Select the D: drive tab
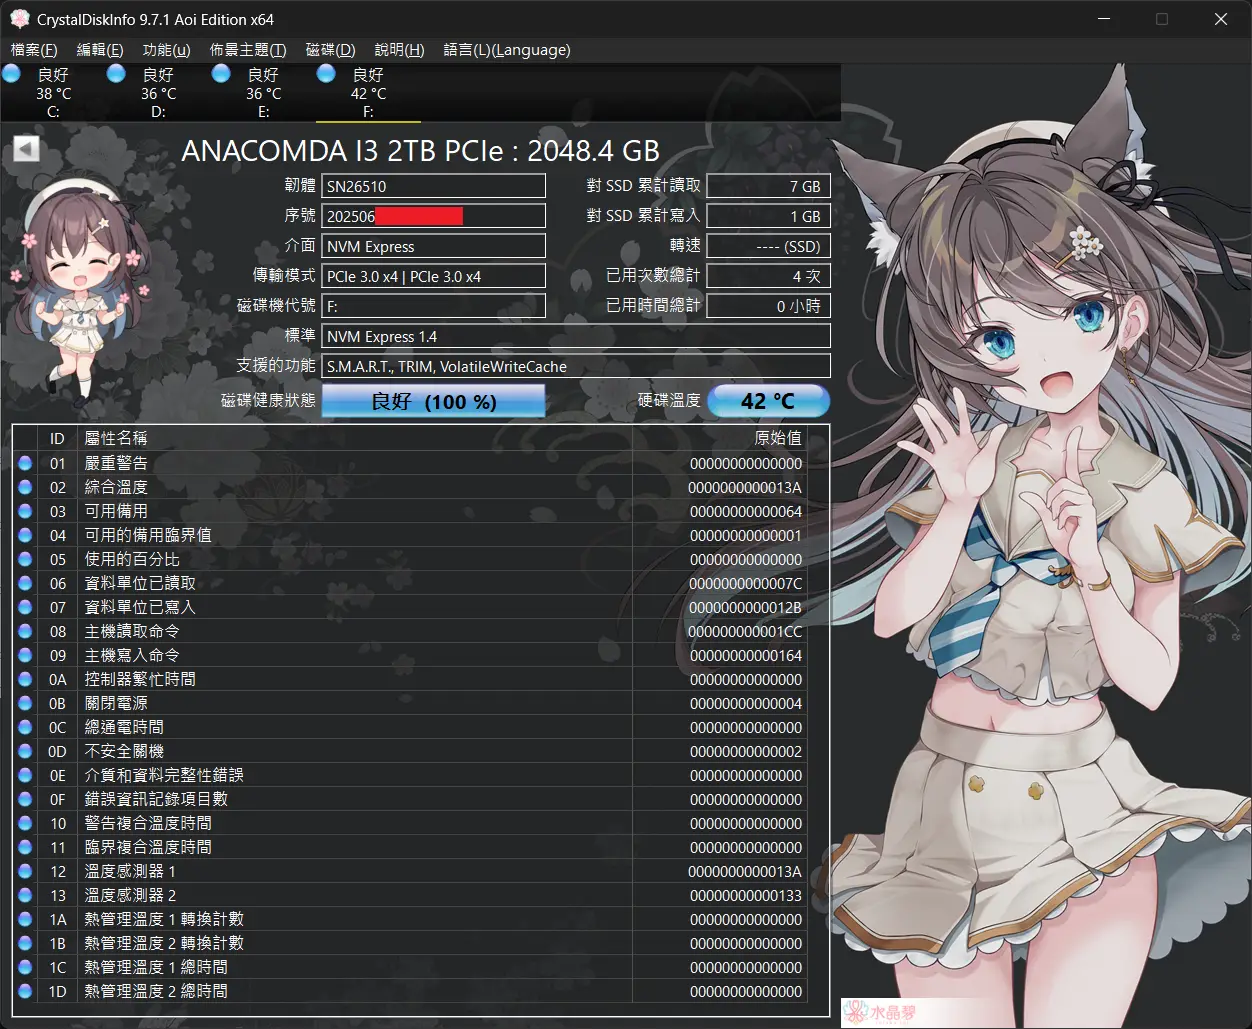The width and height of the screenshot is (1252, 1029). tap(158, 92)
